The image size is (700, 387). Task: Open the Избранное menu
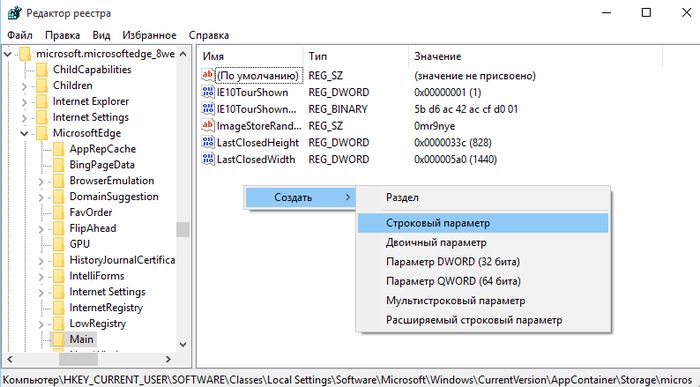pos(150,35)
